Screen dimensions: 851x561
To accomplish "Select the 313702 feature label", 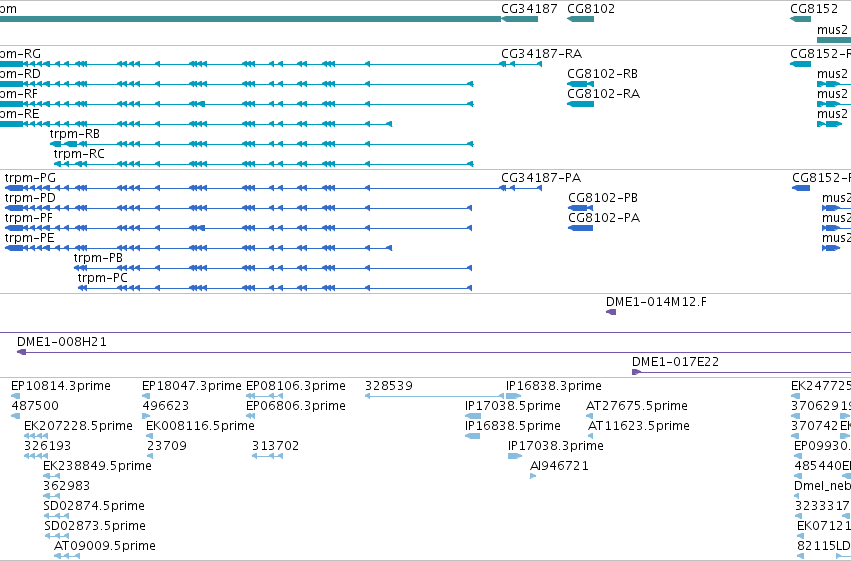I will (275, 447).
